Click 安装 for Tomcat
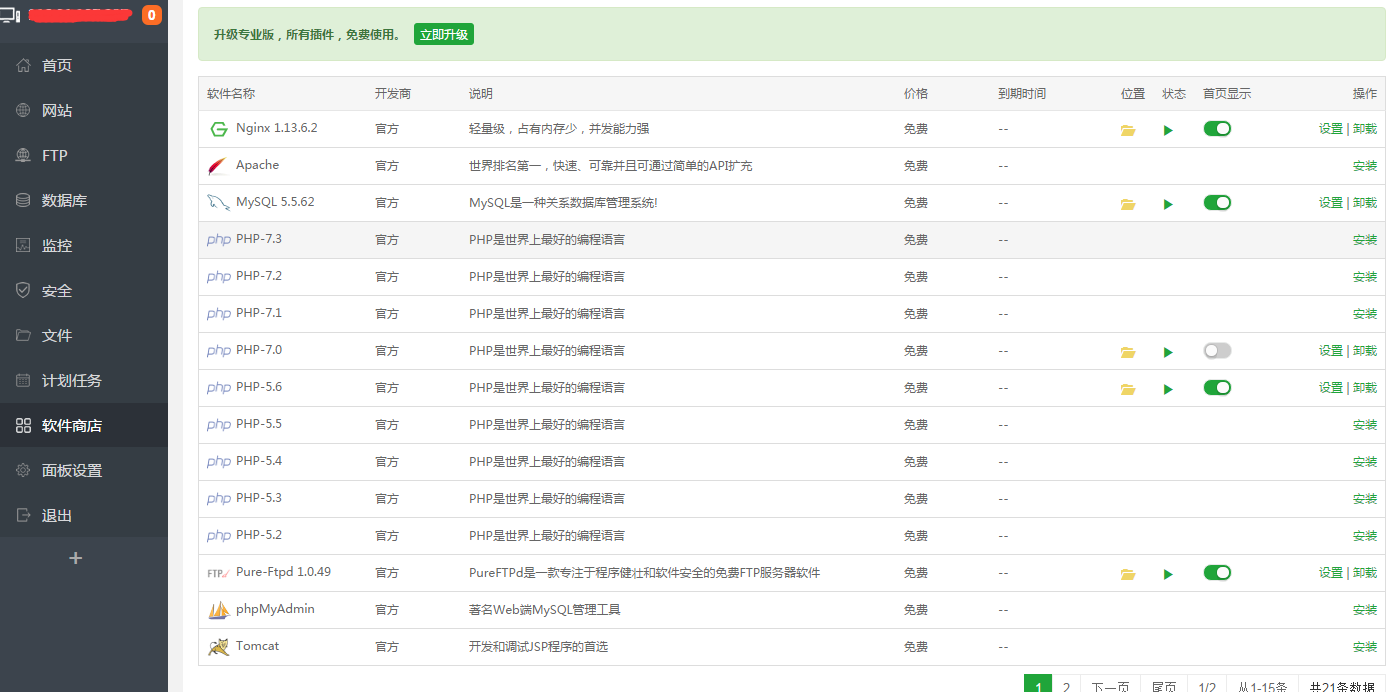Image resolution: width=1387 pixels, height=692 pixels. click(x=1364, y=647)
